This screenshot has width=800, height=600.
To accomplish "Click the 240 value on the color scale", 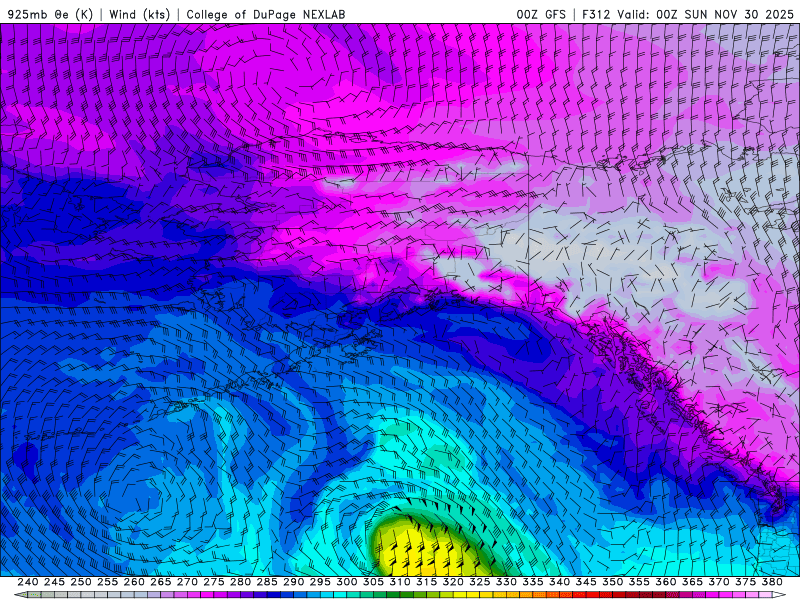I will 28,582.
